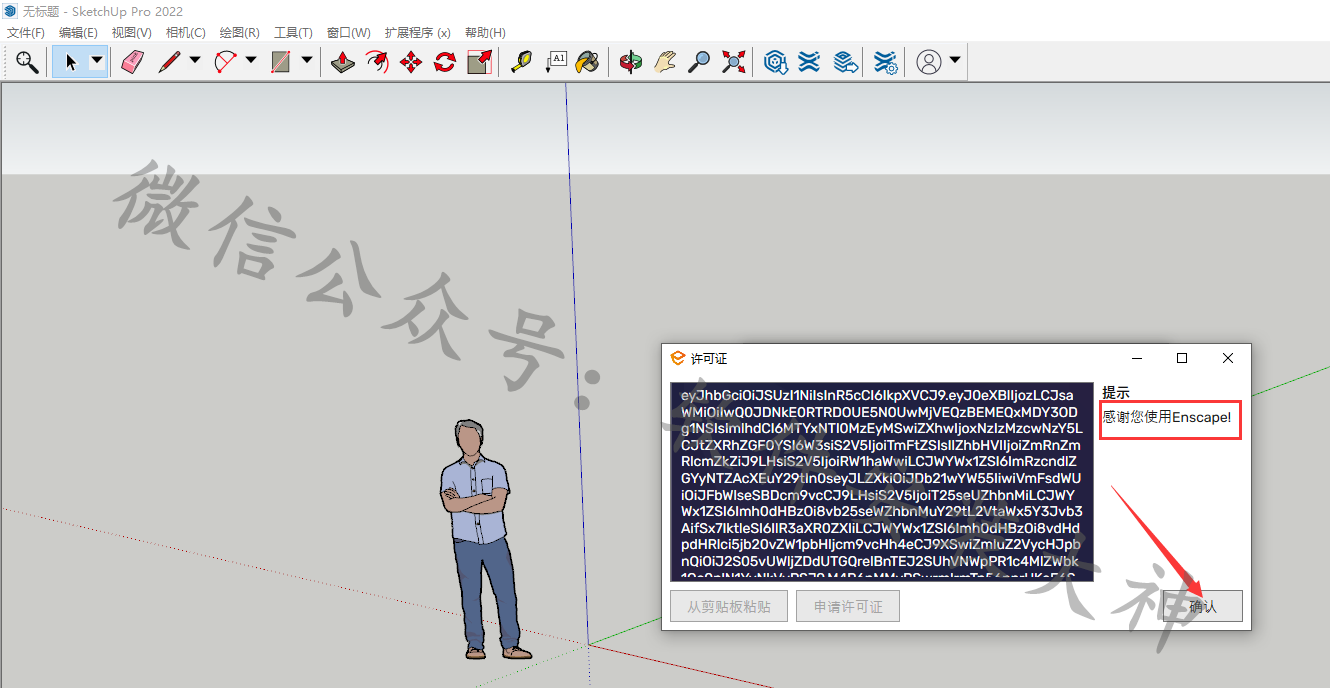Open the Select tool dropdown arrow
Viewport: 1330px width, 688px height.
(x=97, y=62)
